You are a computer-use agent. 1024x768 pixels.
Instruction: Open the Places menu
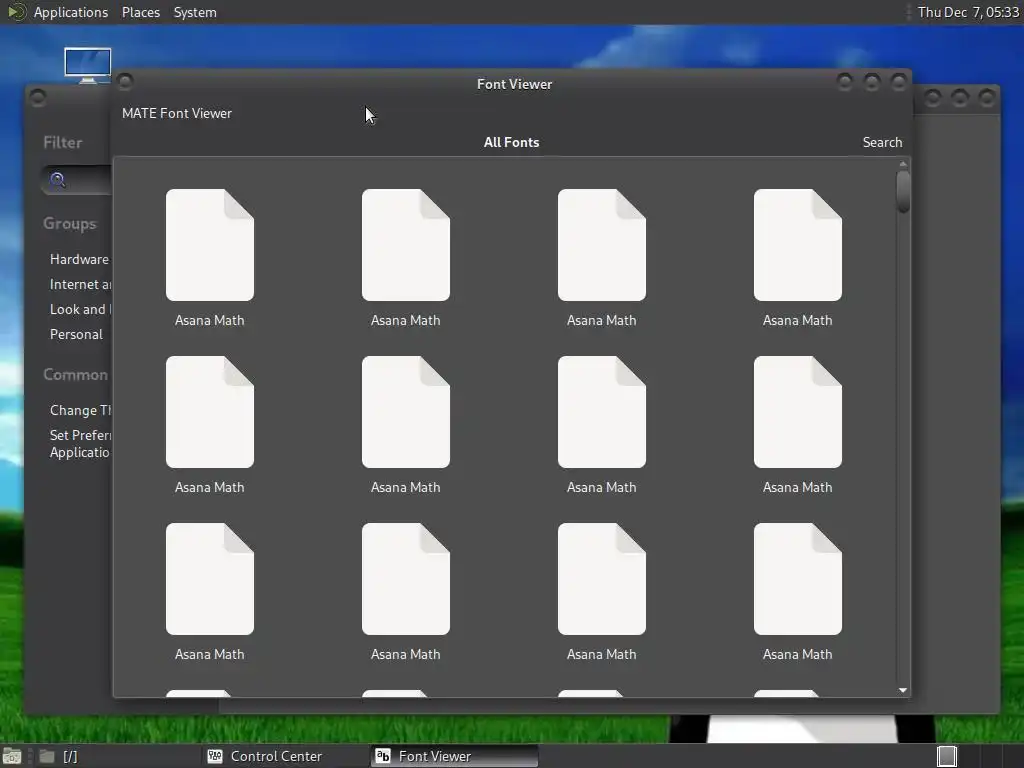(140, 12)
